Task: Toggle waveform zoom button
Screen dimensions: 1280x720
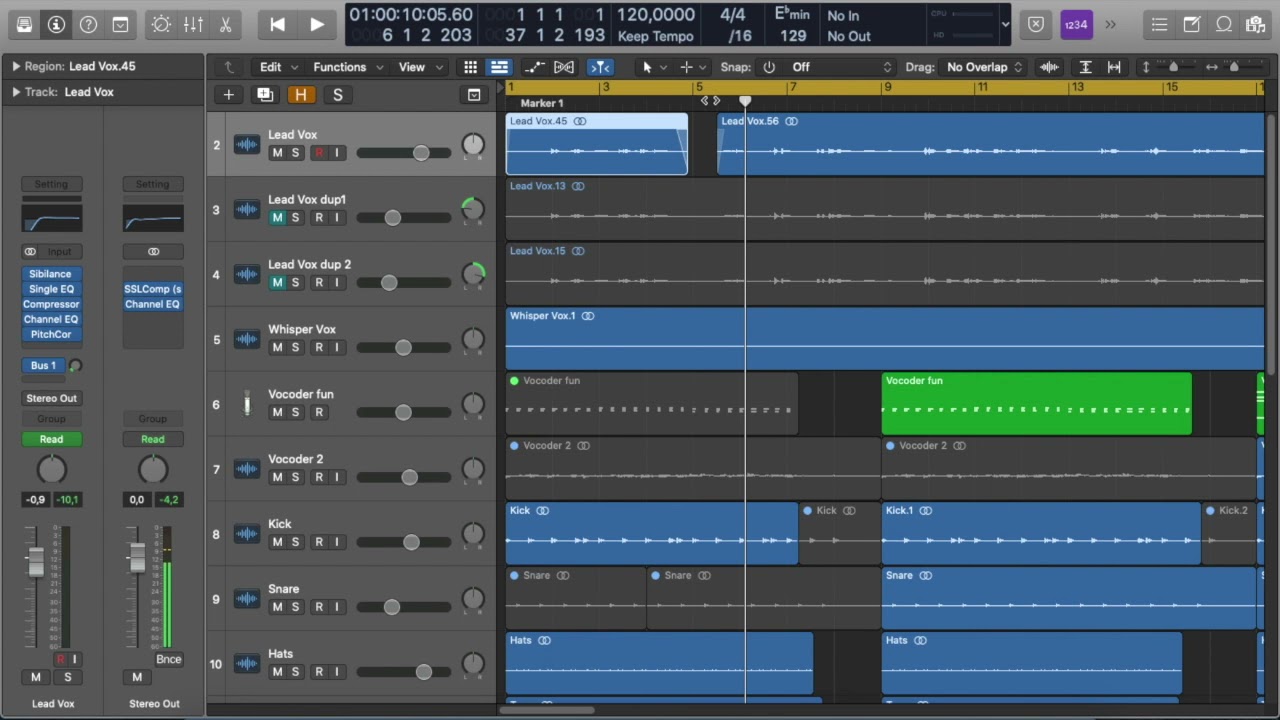Action: click(1049, 67)
